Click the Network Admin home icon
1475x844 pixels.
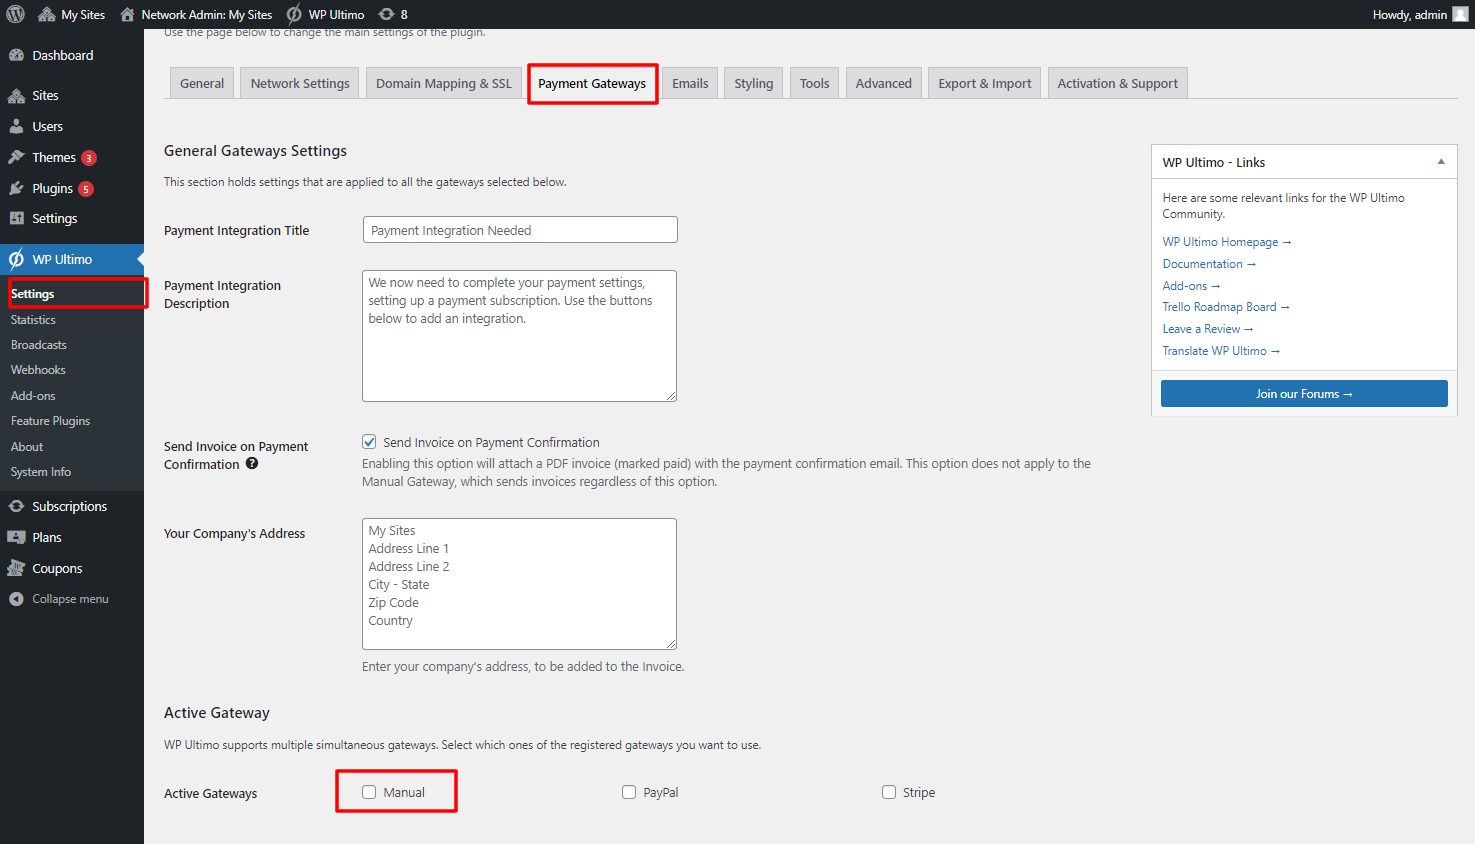point(127,14)
